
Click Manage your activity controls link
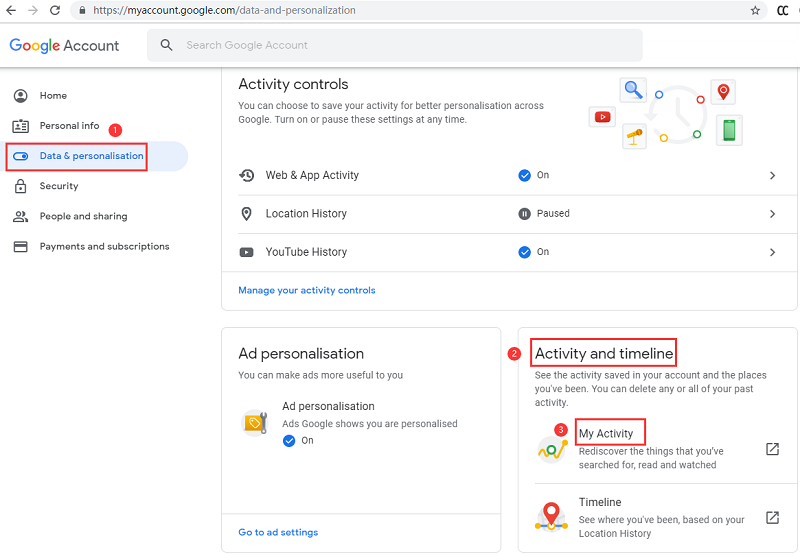click(307, 290)
